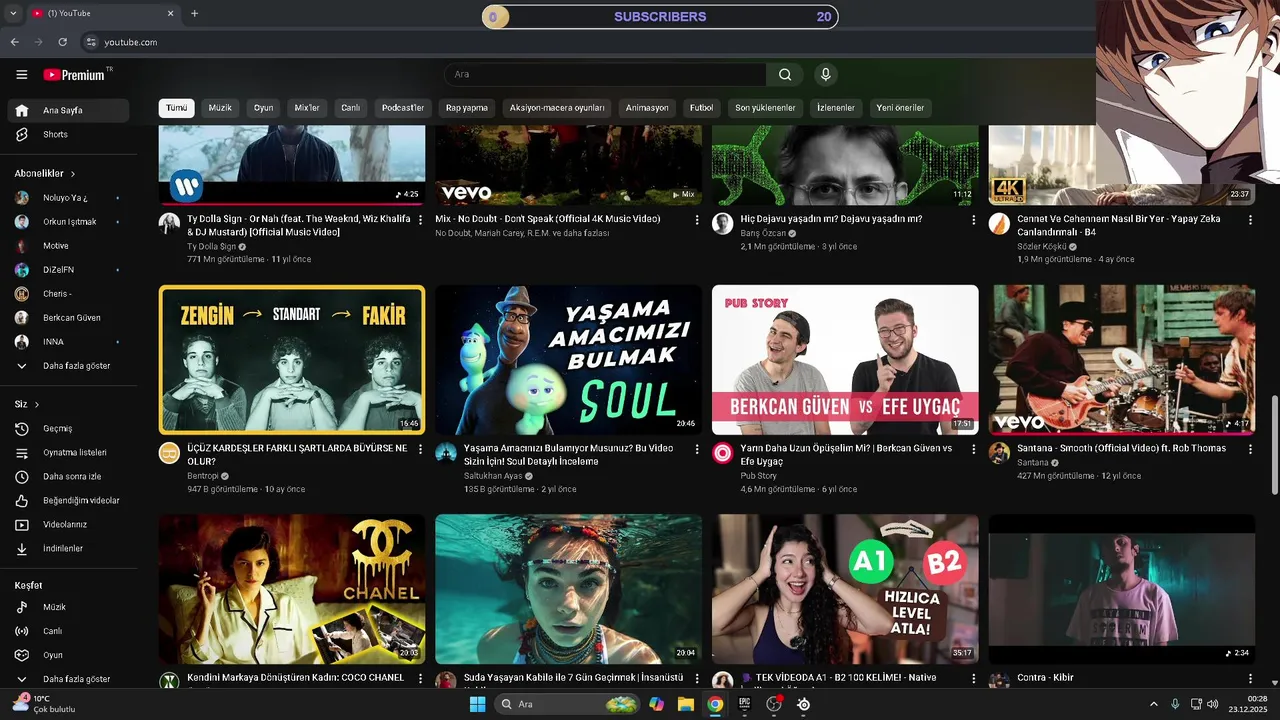Image resolution: width=1280 pixels, height=720 pixels.
Task: Open Chrome from the taskbar
Action: (x=715, y=704)
